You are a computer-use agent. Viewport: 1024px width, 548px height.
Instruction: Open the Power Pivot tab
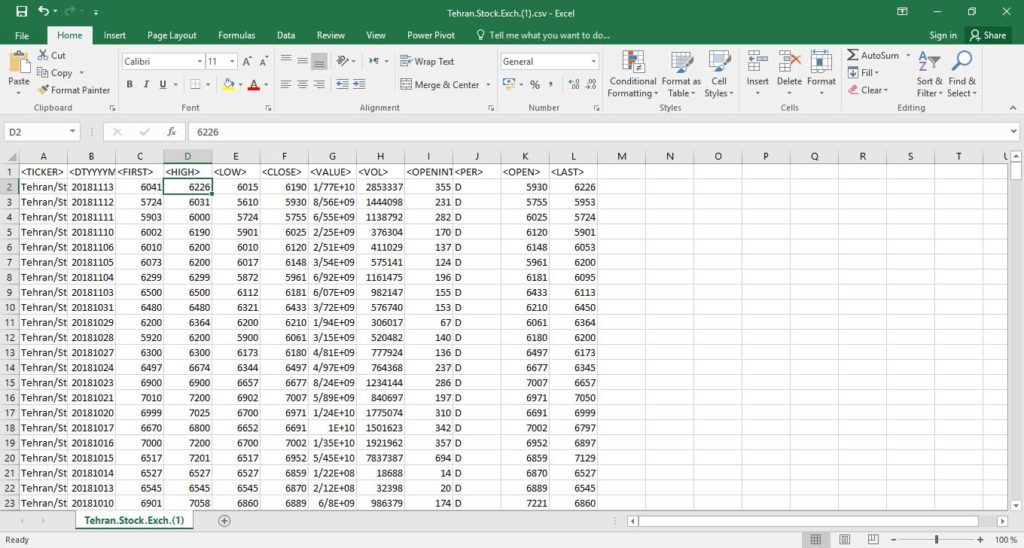[x=431, y=35]
